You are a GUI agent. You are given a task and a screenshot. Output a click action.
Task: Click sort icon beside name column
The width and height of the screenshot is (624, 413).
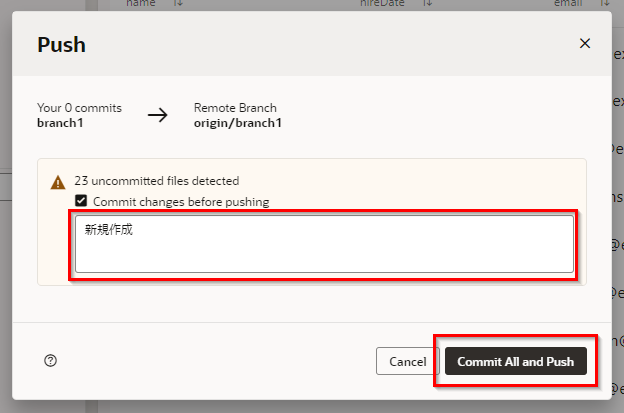click(179, 4)
